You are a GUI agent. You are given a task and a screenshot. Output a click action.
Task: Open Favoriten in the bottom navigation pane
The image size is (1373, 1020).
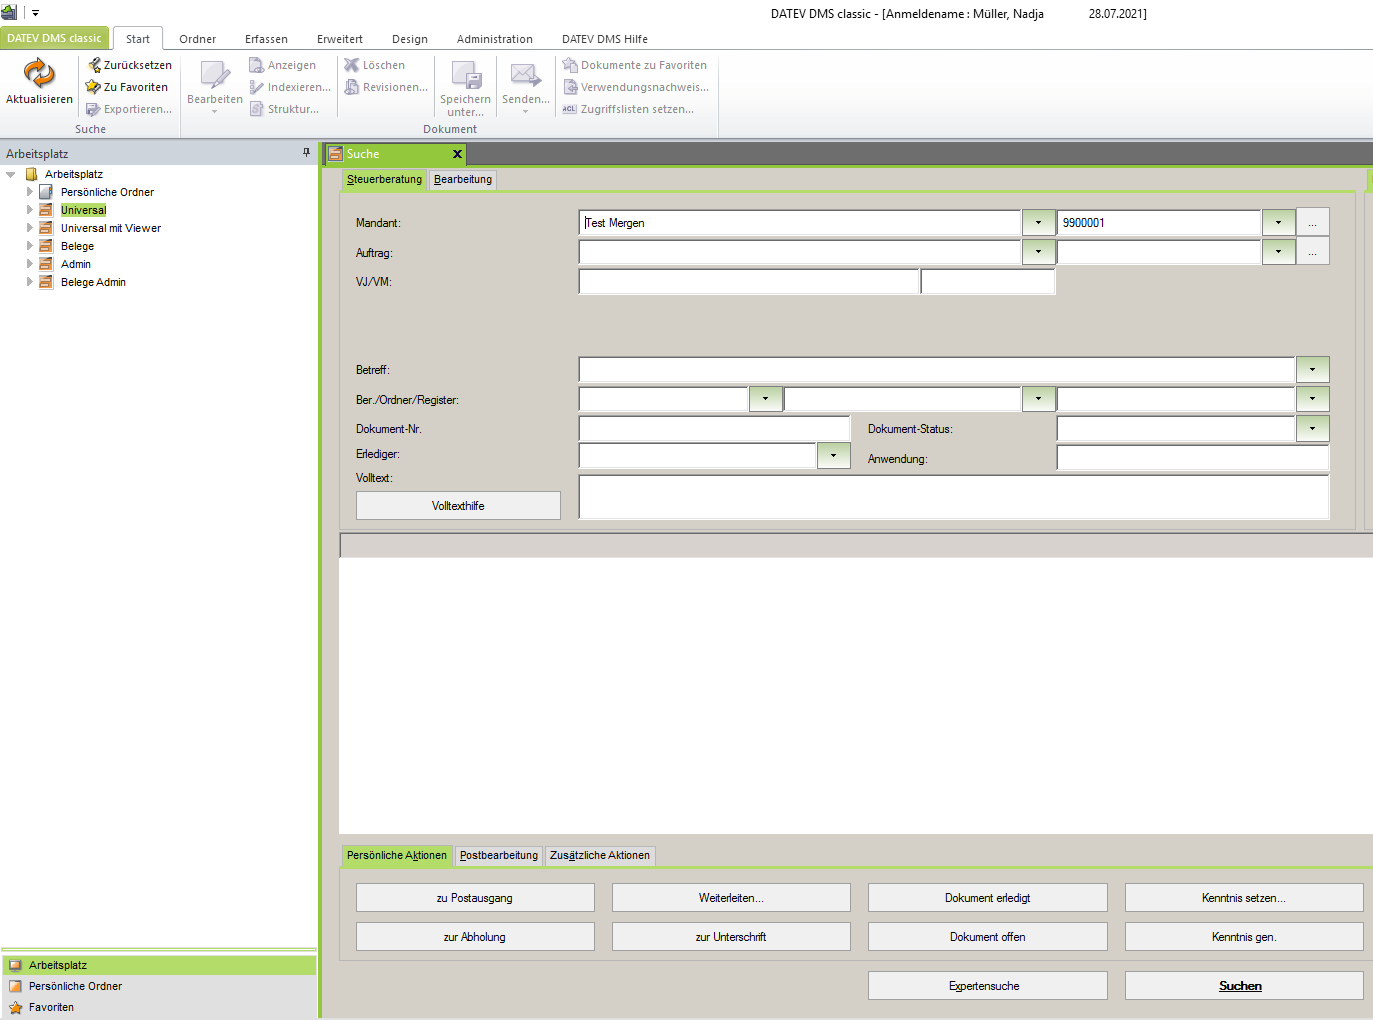coord(158,1007)
